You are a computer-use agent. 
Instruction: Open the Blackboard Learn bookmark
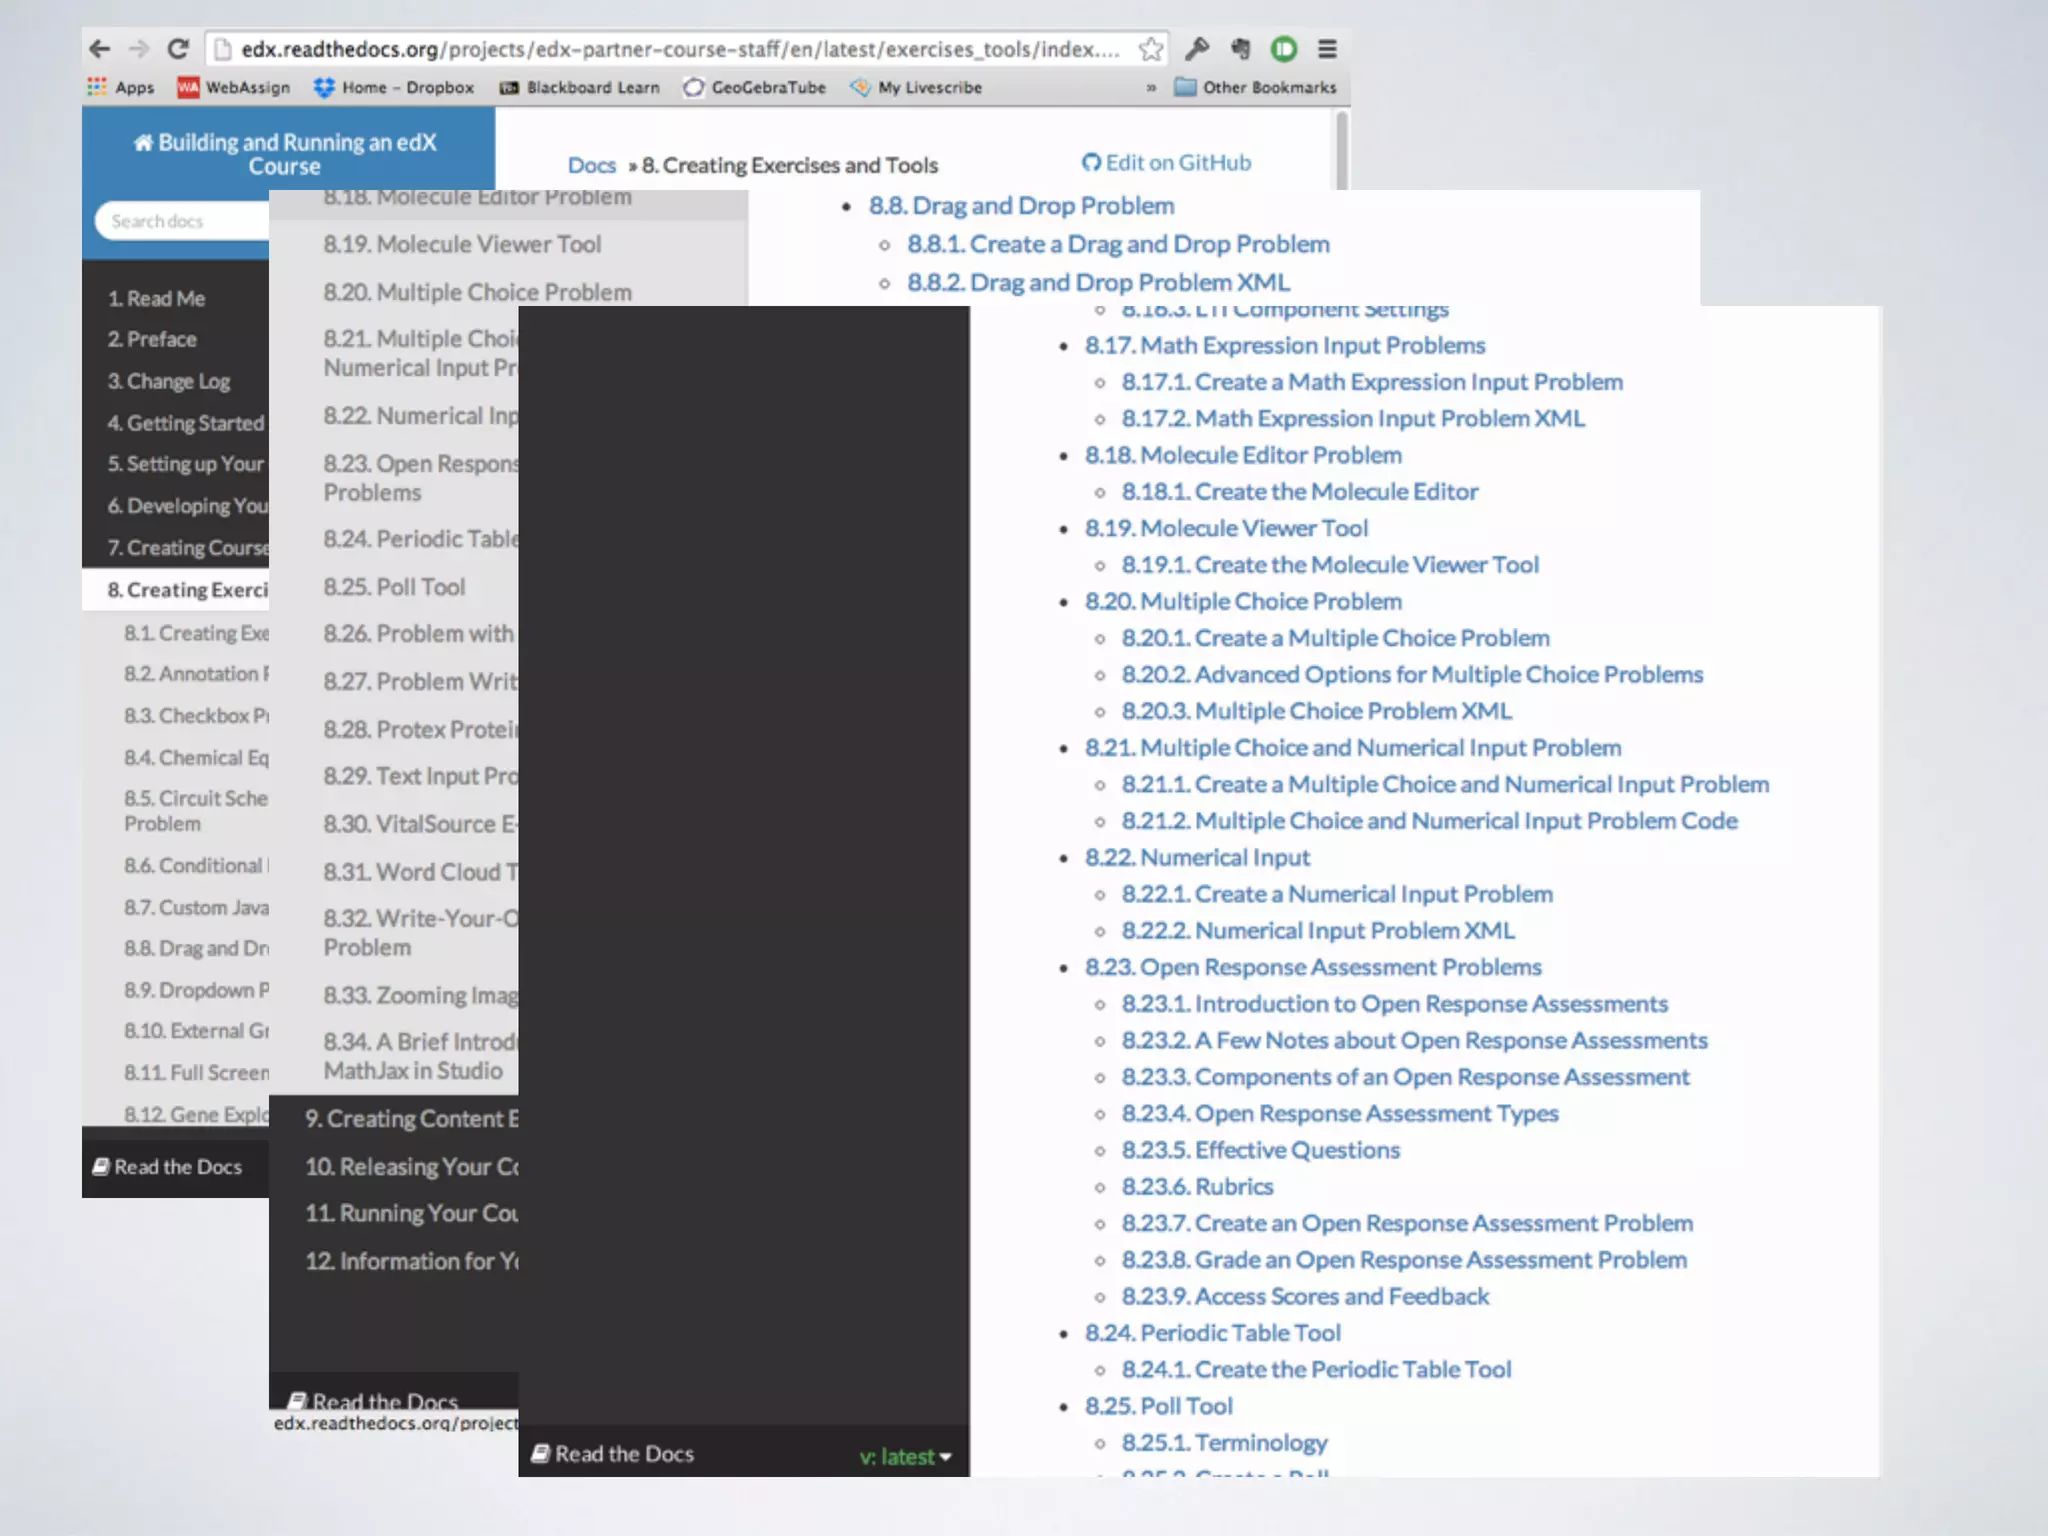580,88
